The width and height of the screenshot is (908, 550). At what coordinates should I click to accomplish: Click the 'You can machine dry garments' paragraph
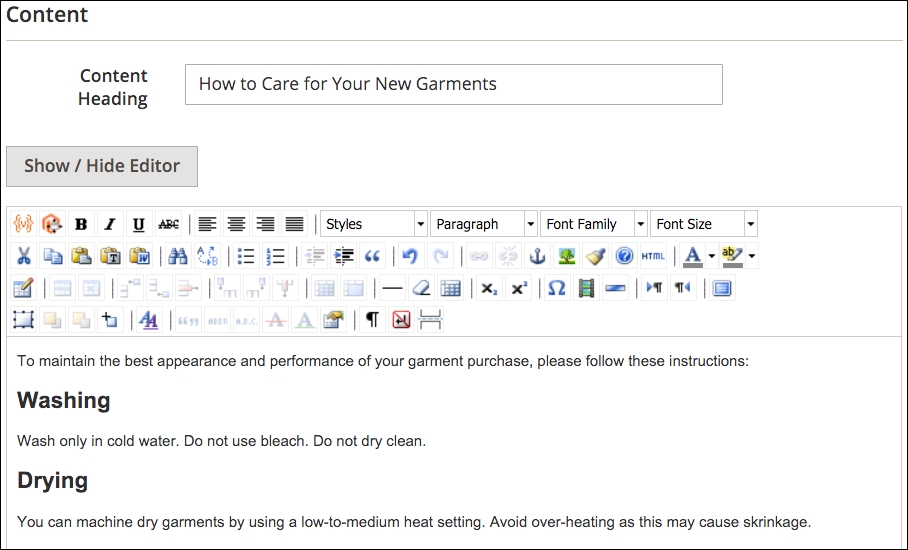click(x=414, y=522)
